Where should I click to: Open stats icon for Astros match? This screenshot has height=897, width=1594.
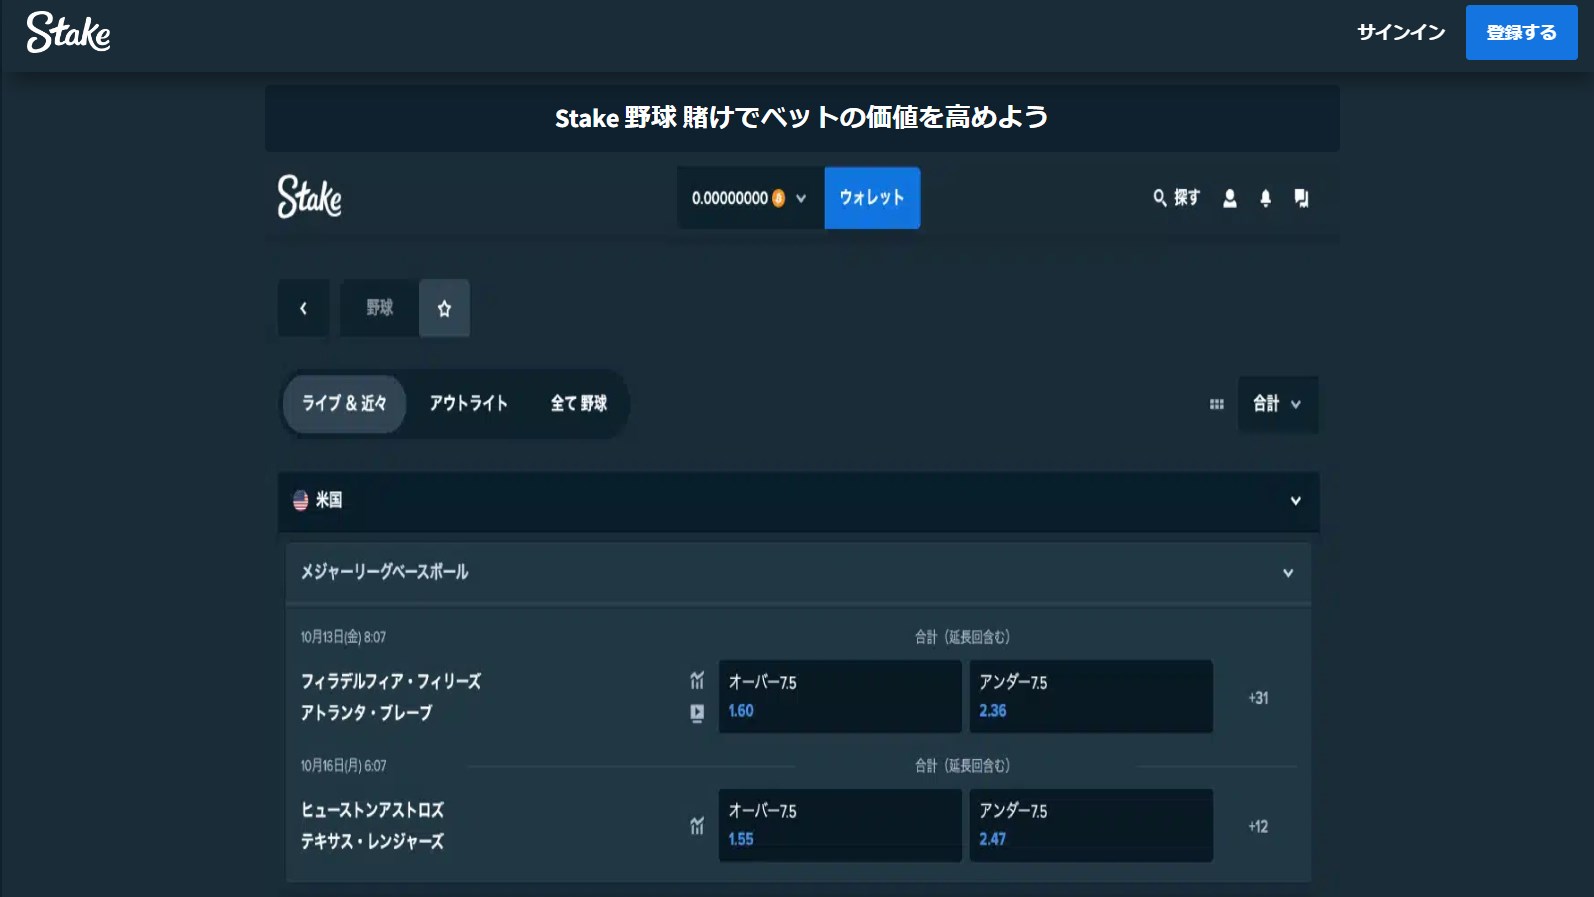pyautogui.click(x=697, y=826)
